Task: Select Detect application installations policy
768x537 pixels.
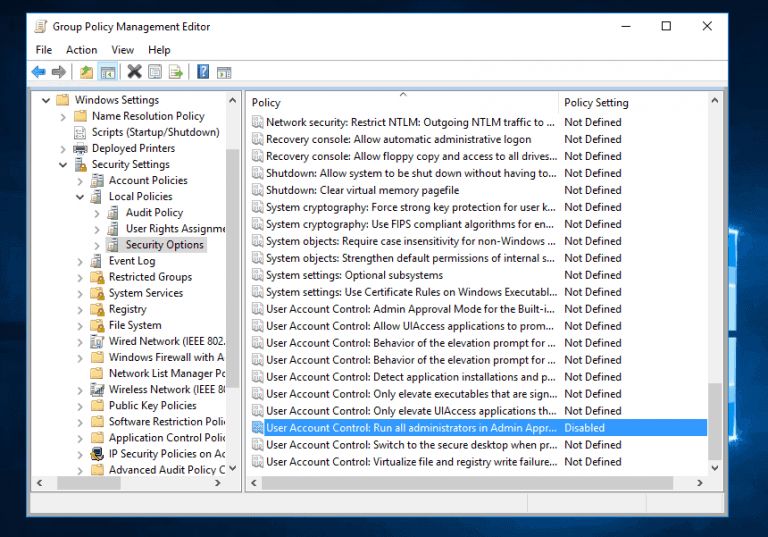Action: point(410,377)
